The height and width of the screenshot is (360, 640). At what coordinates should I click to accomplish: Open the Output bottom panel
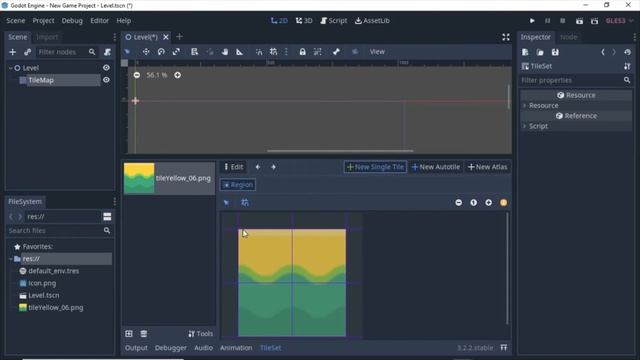[136, 348]
